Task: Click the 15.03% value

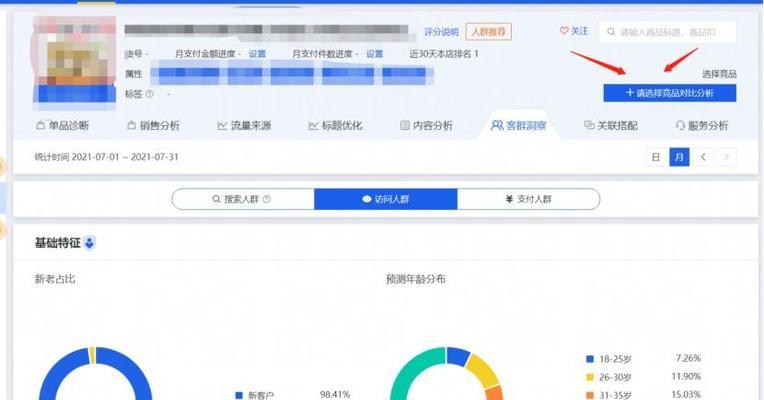Action: tap(686, 395)
